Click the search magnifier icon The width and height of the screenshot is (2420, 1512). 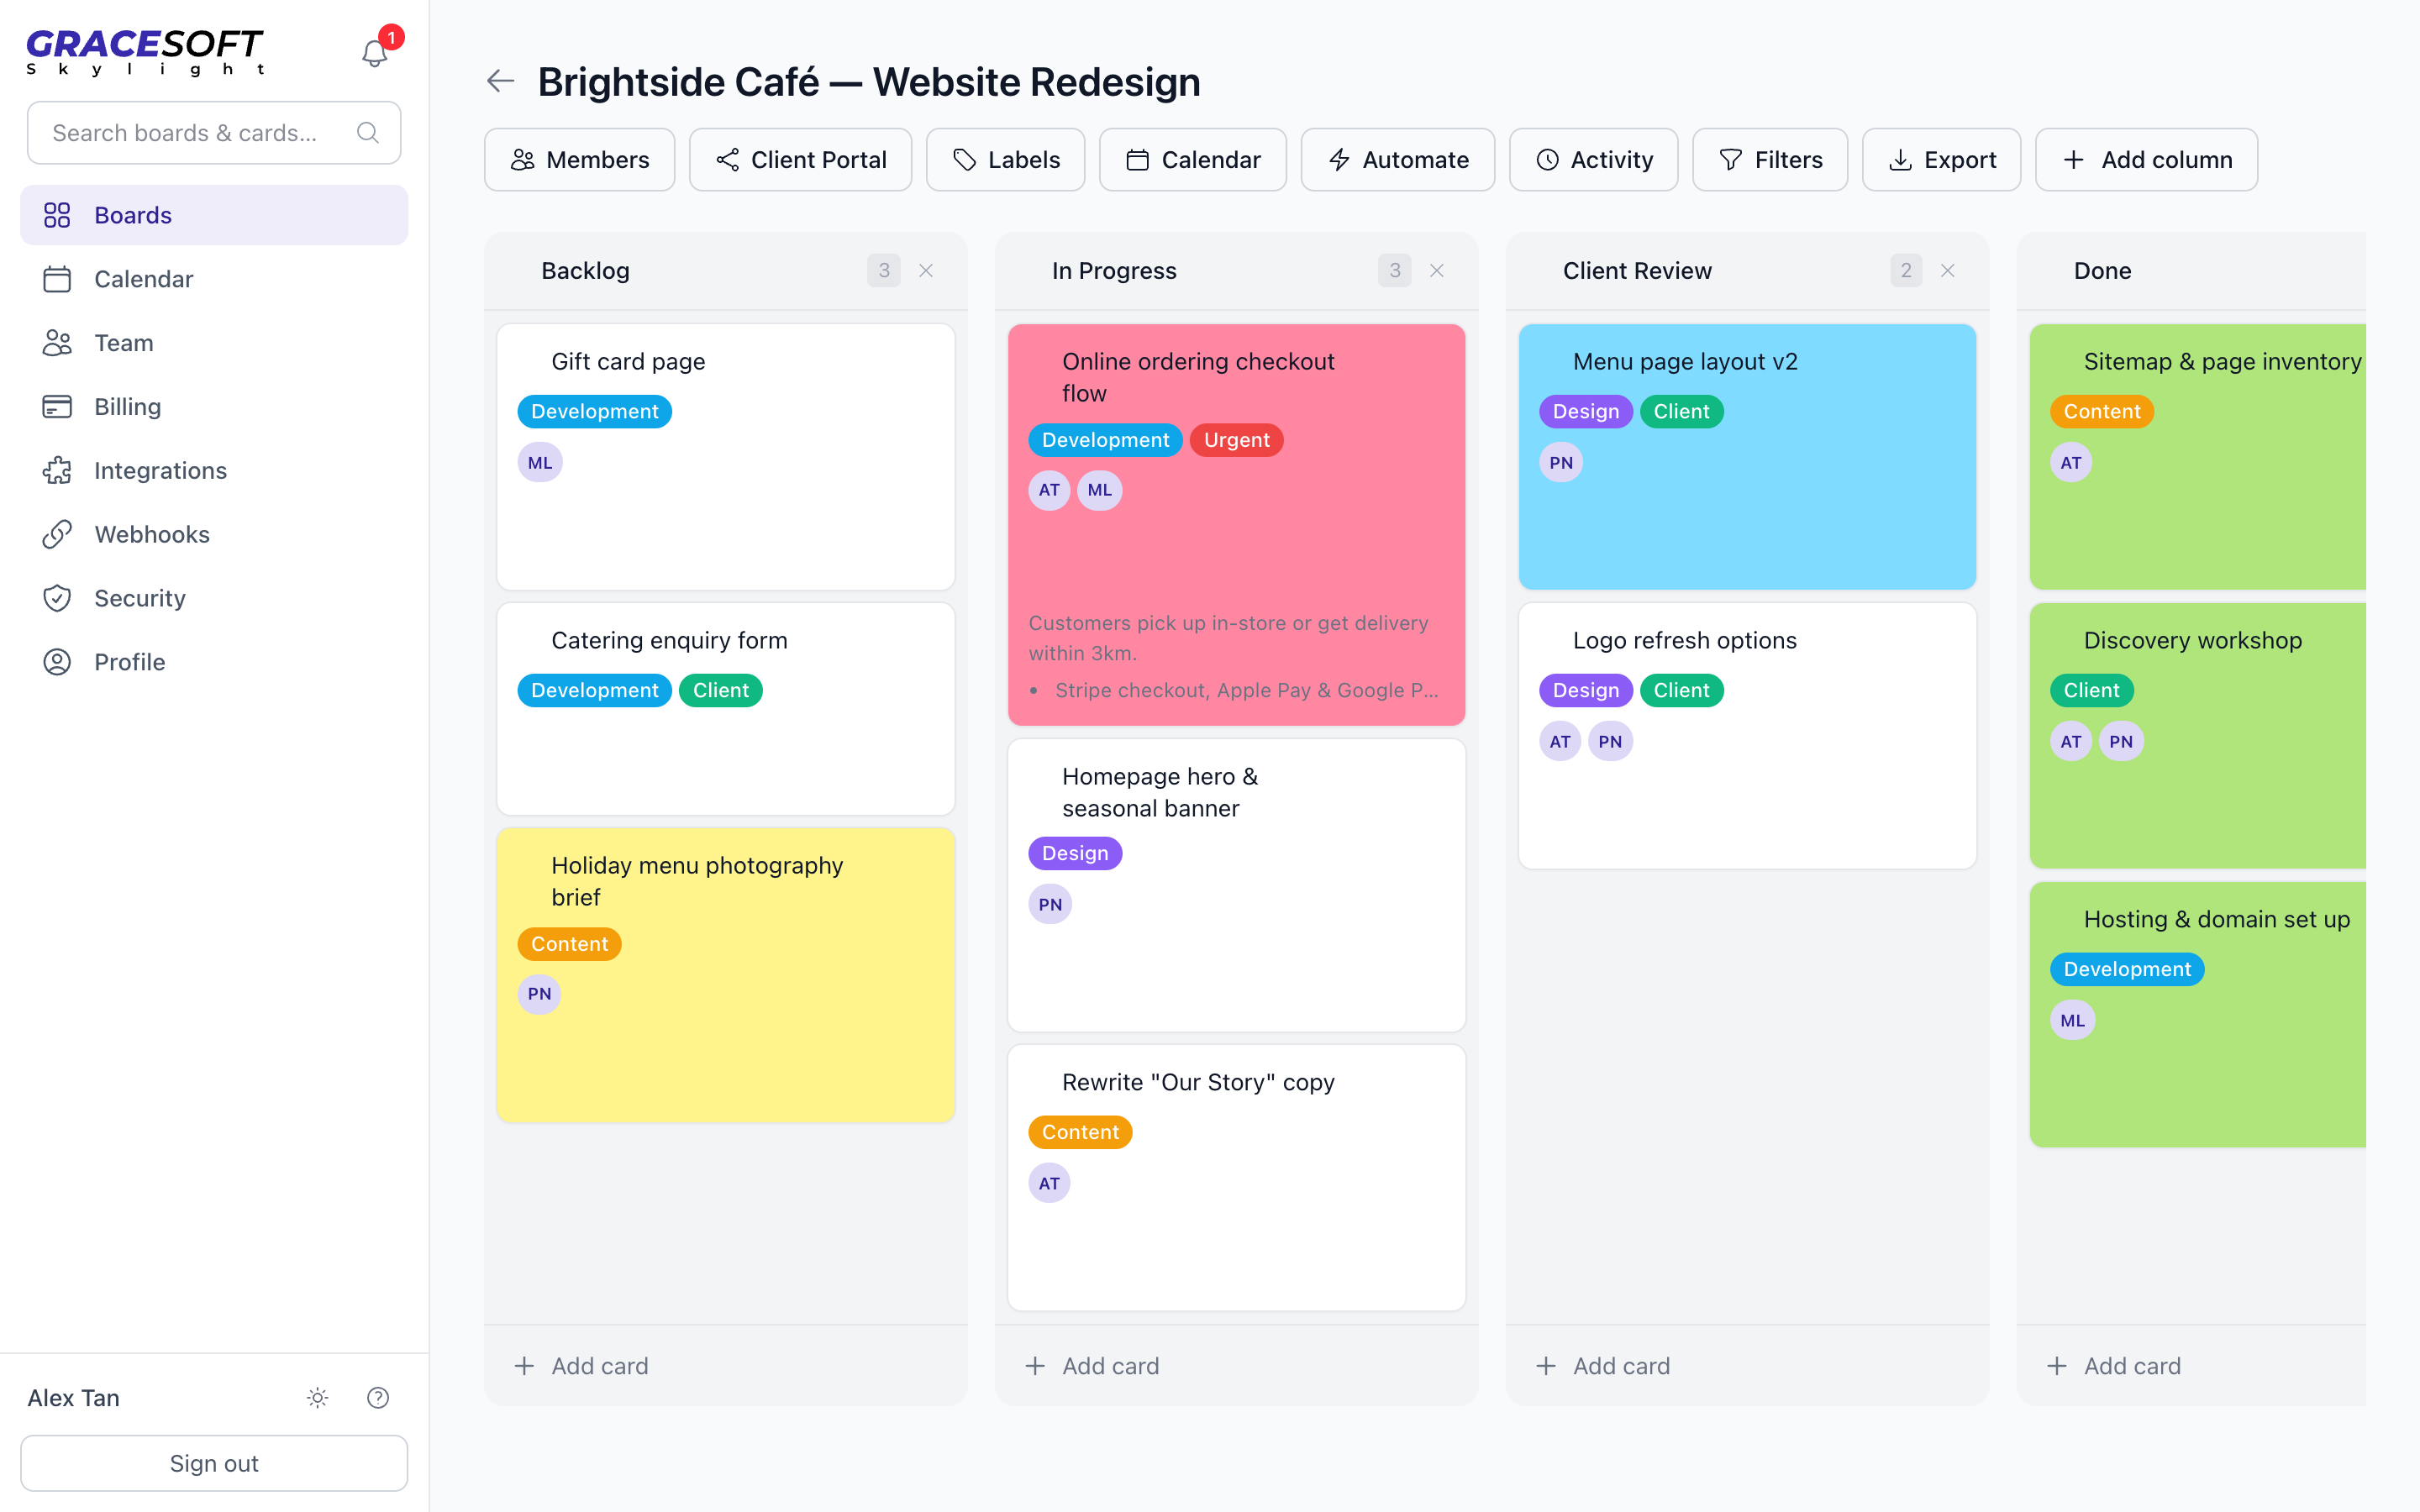tap(368, 132)
